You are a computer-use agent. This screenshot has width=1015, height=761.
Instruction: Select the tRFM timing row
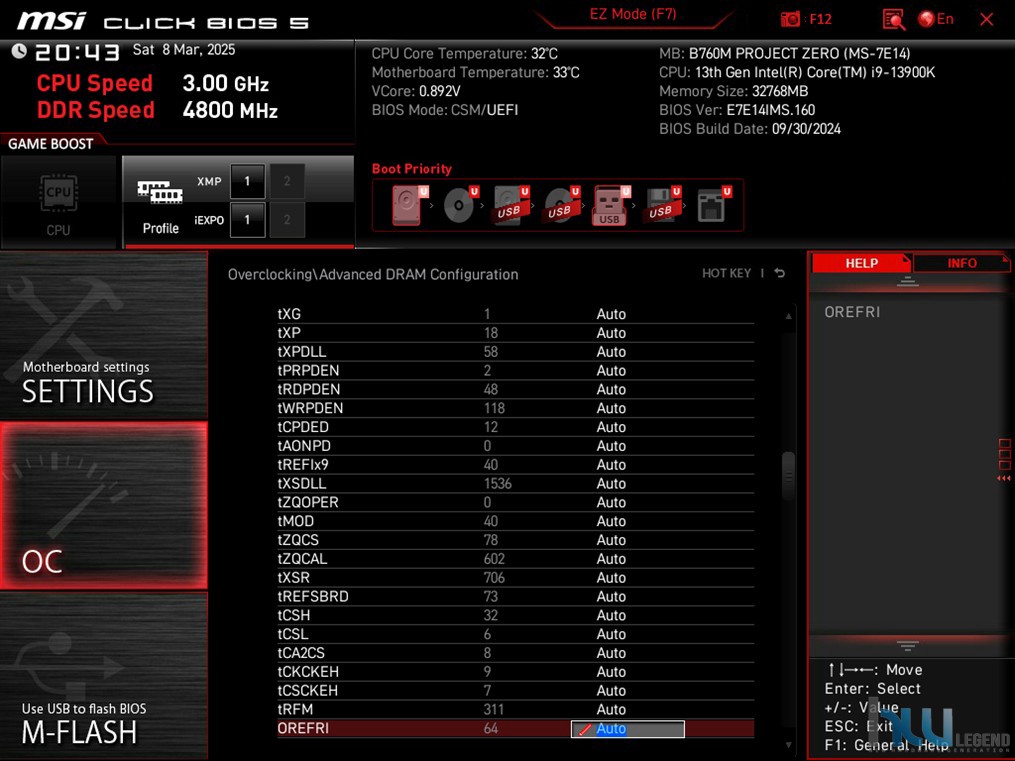515,709
